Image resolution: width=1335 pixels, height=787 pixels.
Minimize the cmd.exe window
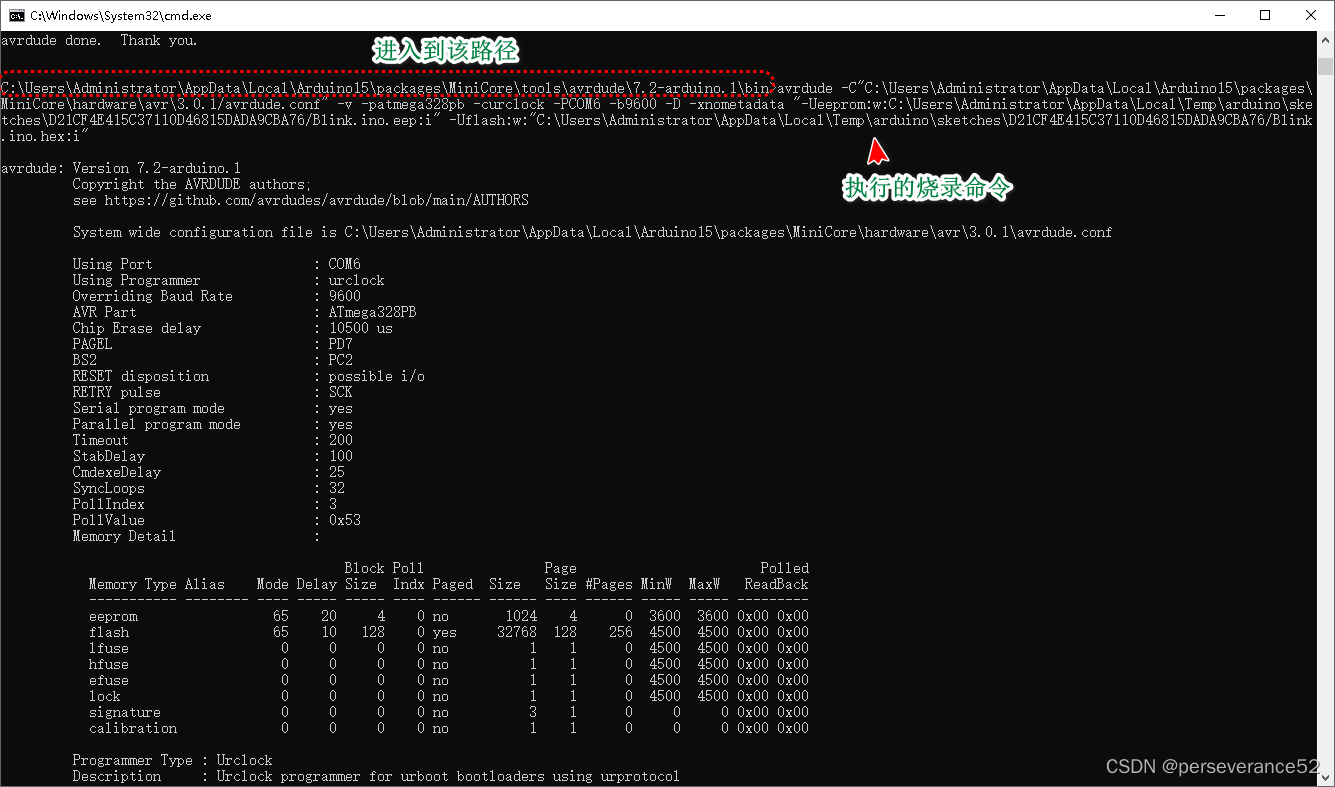pyautogui.click(x=1219, y=15)
